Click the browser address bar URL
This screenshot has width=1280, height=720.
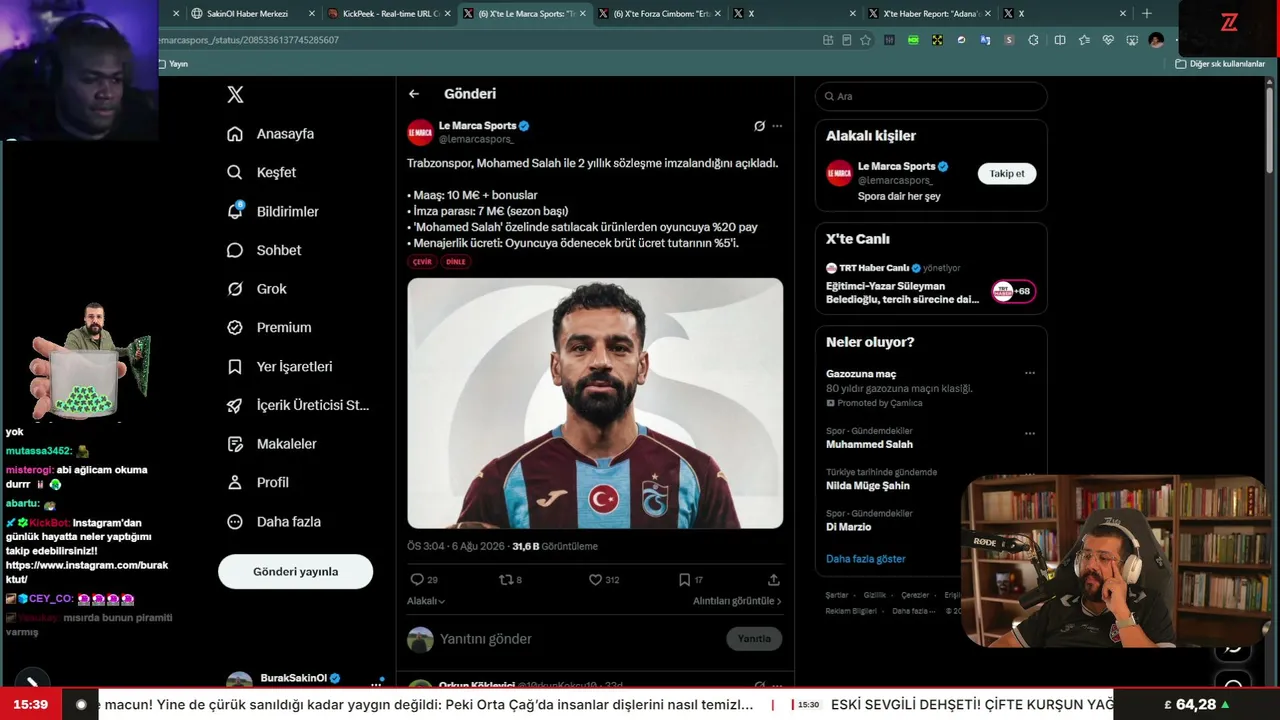point(248,40)
